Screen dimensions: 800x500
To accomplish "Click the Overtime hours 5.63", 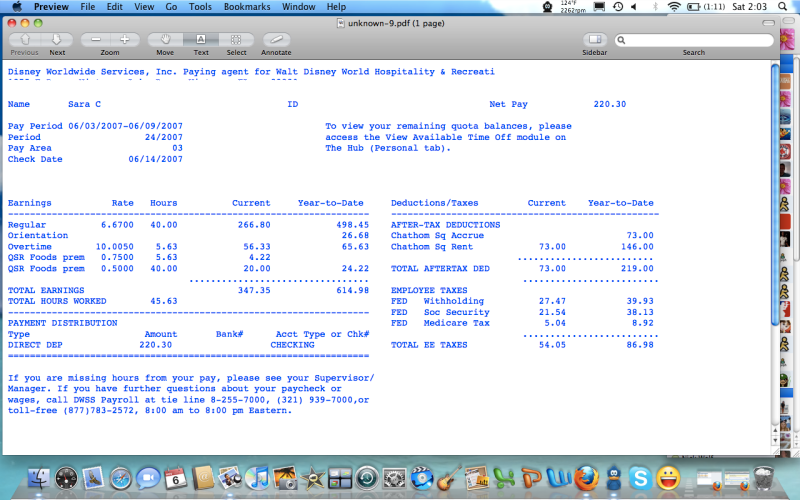I will click(166, 247).
